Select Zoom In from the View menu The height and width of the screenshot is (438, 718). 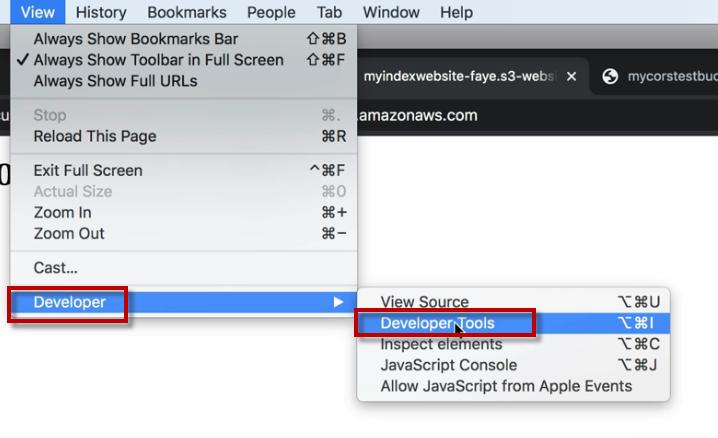[62, 212]
